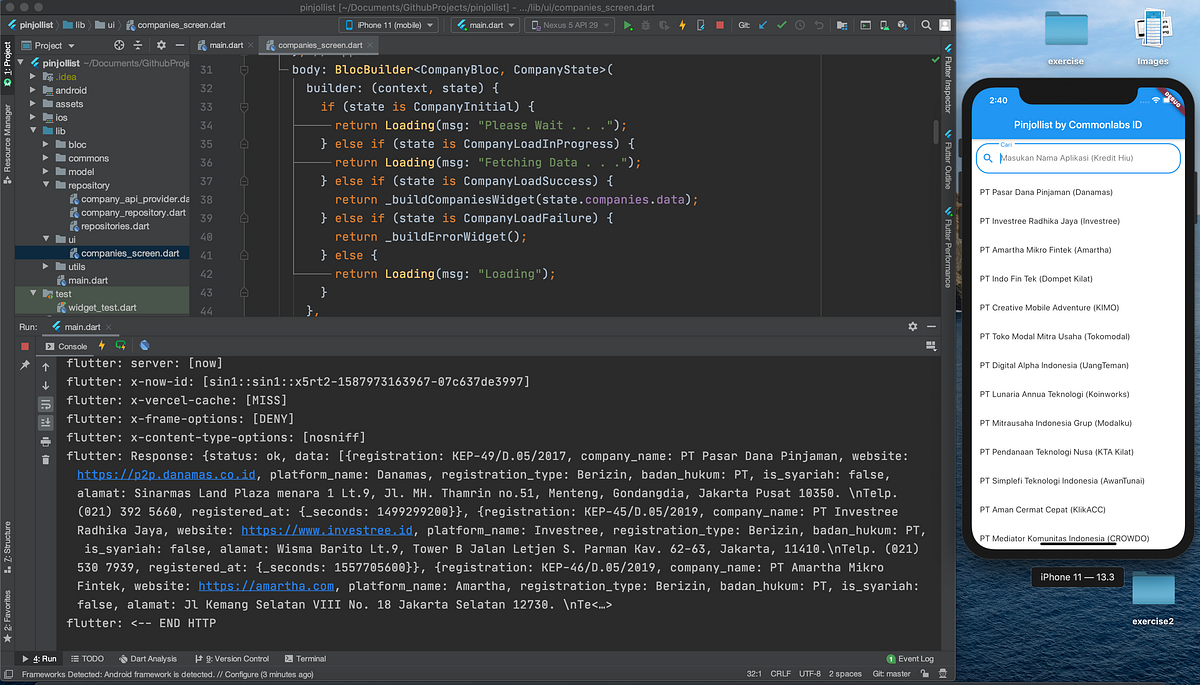1200x685 pixels.
Task: Pin the Run tool window
Action: click(27, 364)
